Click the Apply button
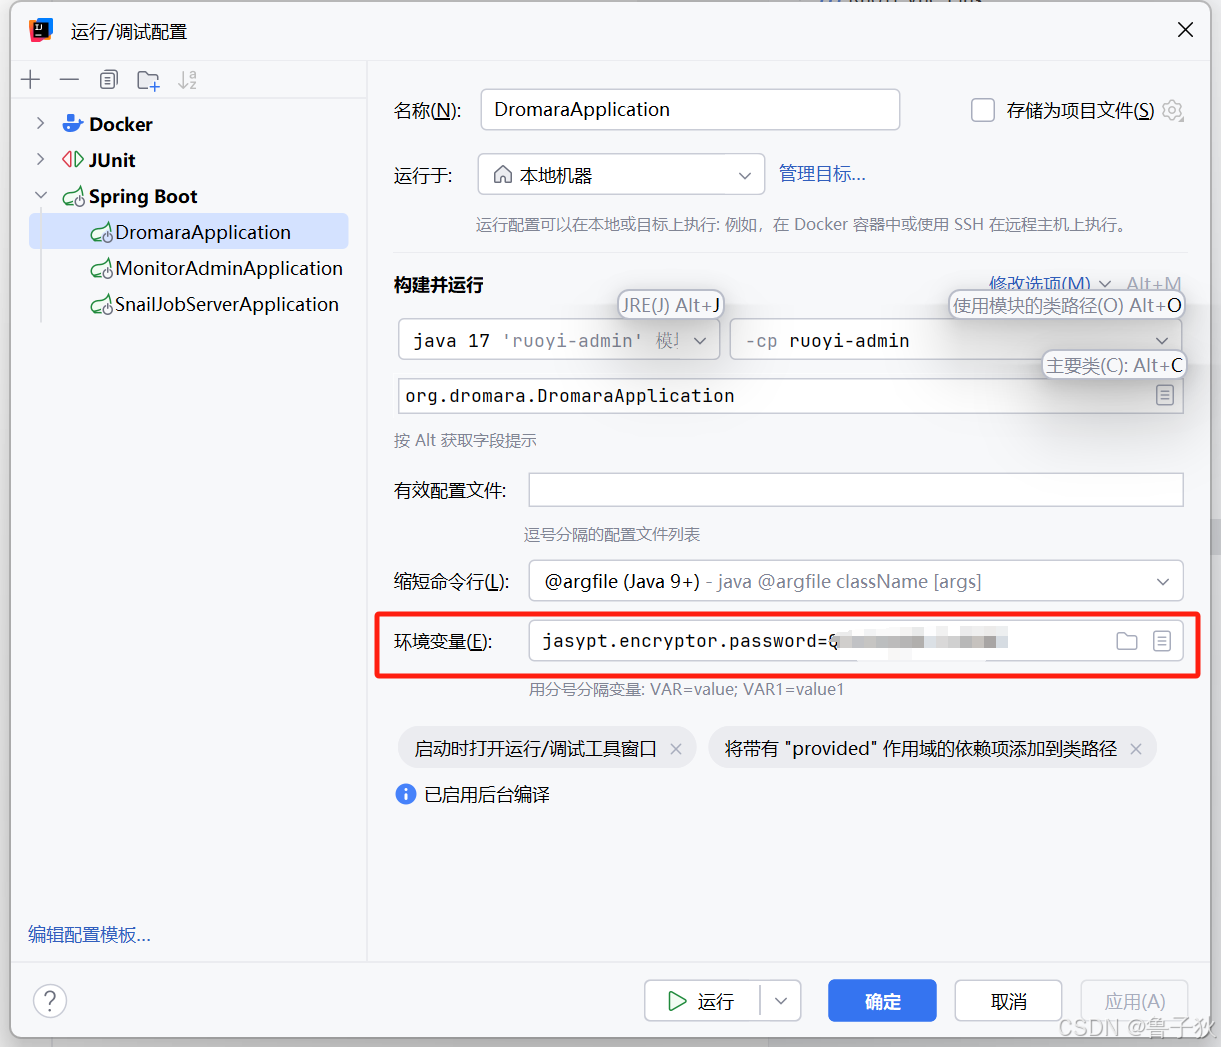1221x1047 pixels. (1134, 1001)
